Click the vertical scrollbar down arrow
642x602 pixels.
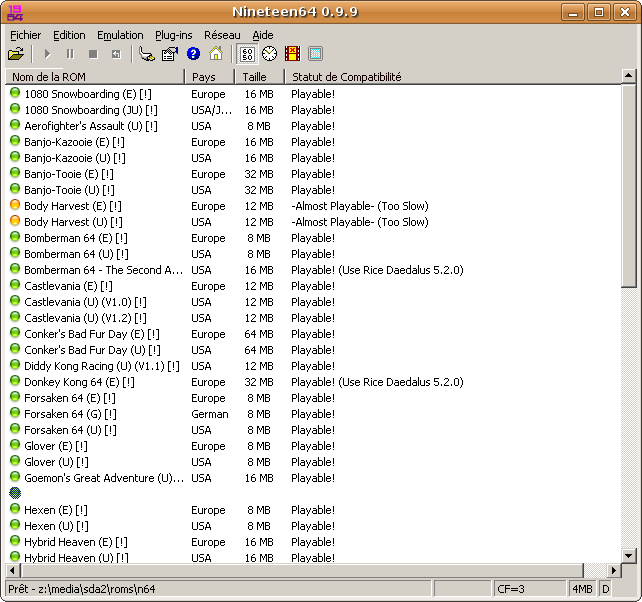click(628, 556)
